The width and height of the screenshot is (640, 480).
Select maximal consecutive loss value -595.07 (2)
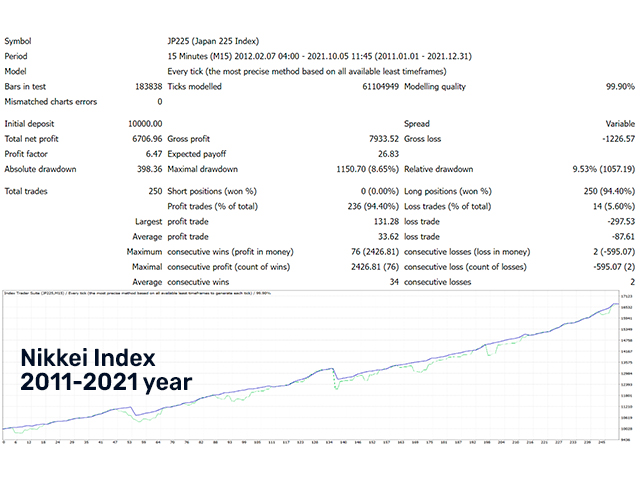tap(614, 267)
